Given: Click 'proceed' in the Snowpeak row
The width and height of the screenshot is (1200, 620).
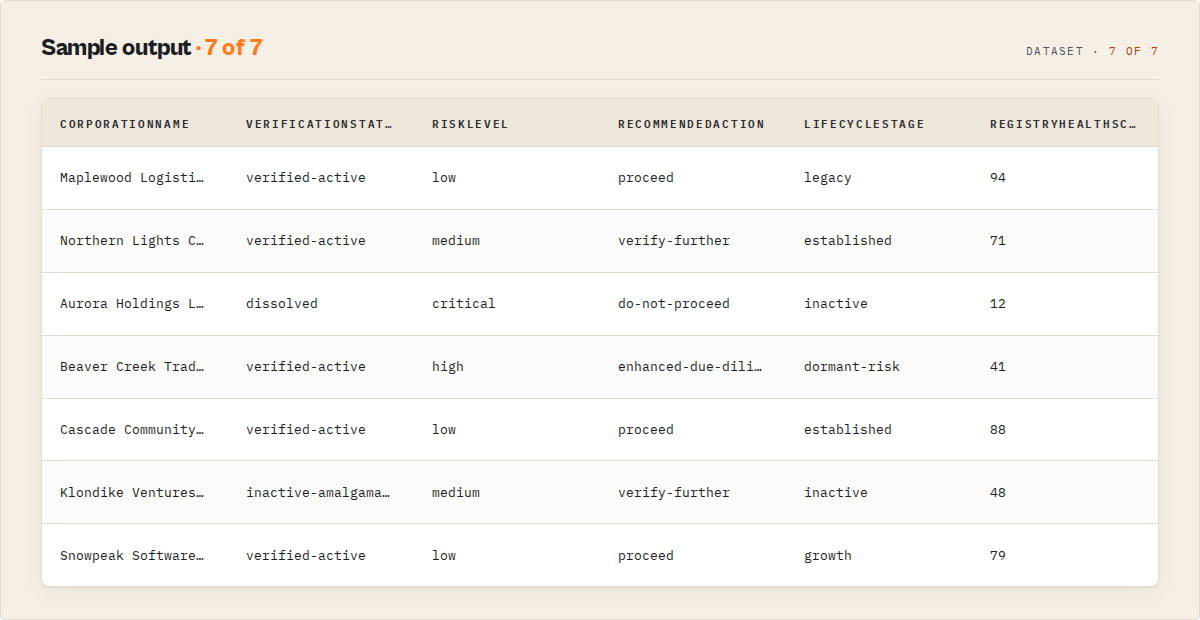Looking at the screenshot, I should 646,556.
